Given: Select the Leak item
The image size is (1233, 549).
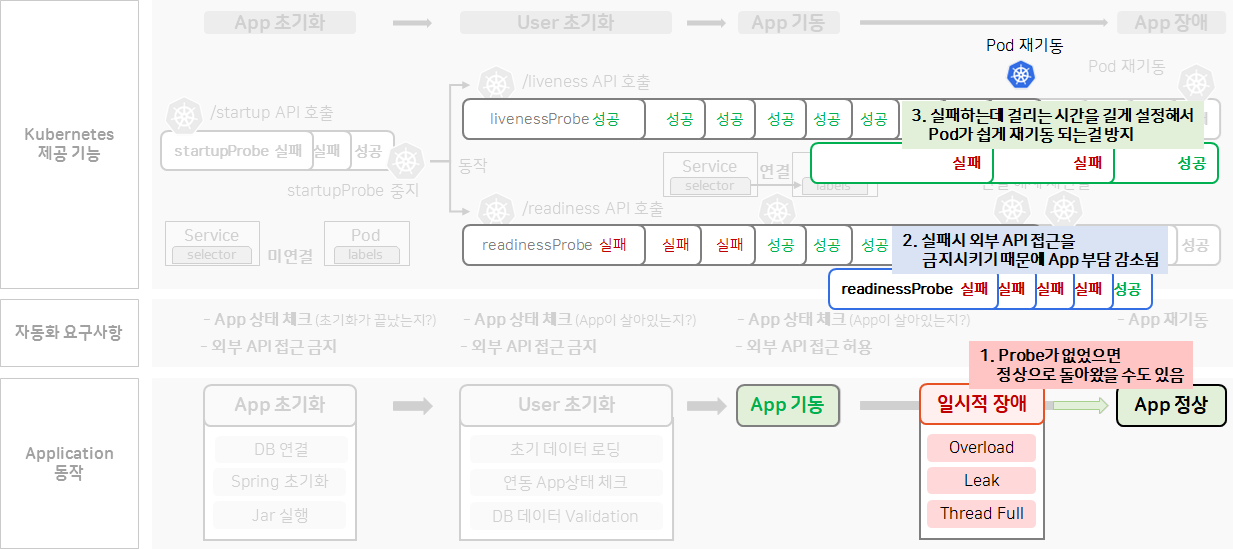Looking at the screenshot, I should click(982, 481).
